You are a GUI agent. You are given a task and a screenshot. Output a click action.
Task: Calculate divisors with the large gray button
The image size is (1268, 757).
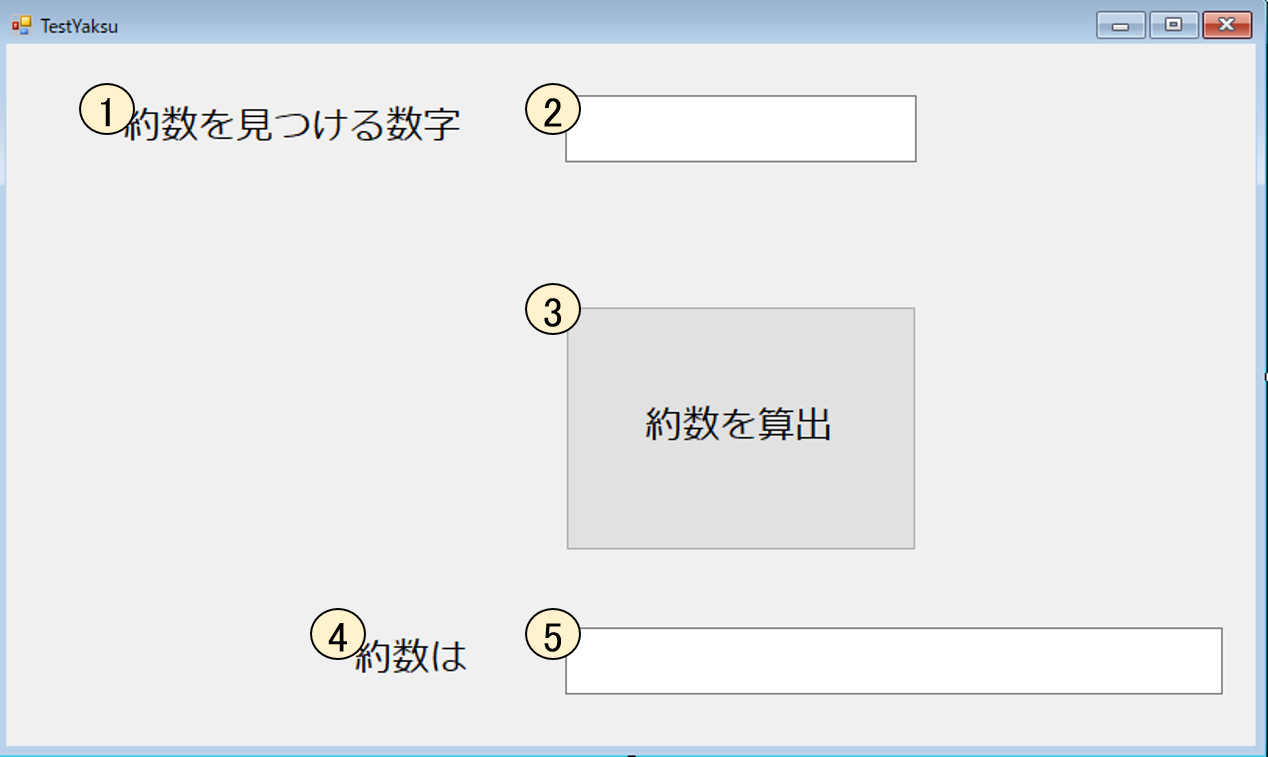coord(741,428)
